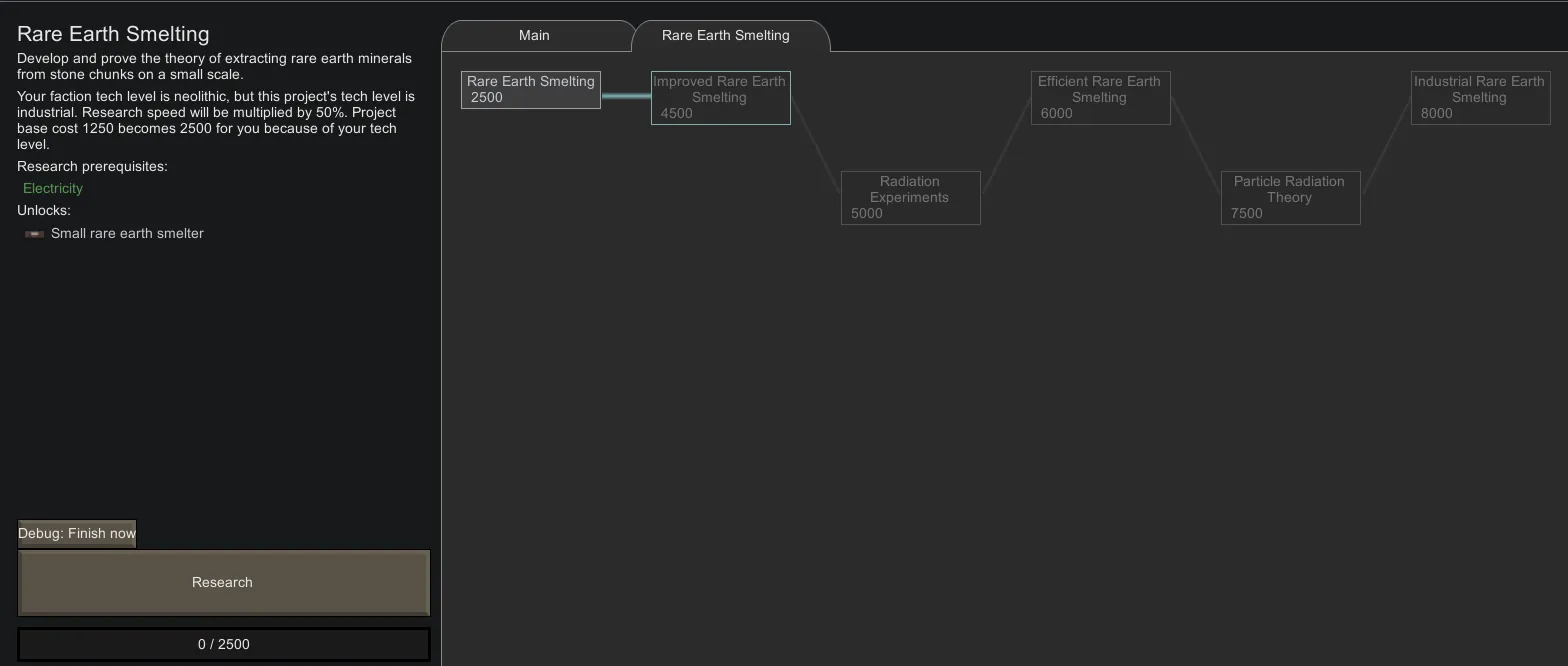Image resolution: width=1568 pixels, height=666 pixels.
Task: Select the Improved Rare Earth Smelting node
Action: coord(720,98)
